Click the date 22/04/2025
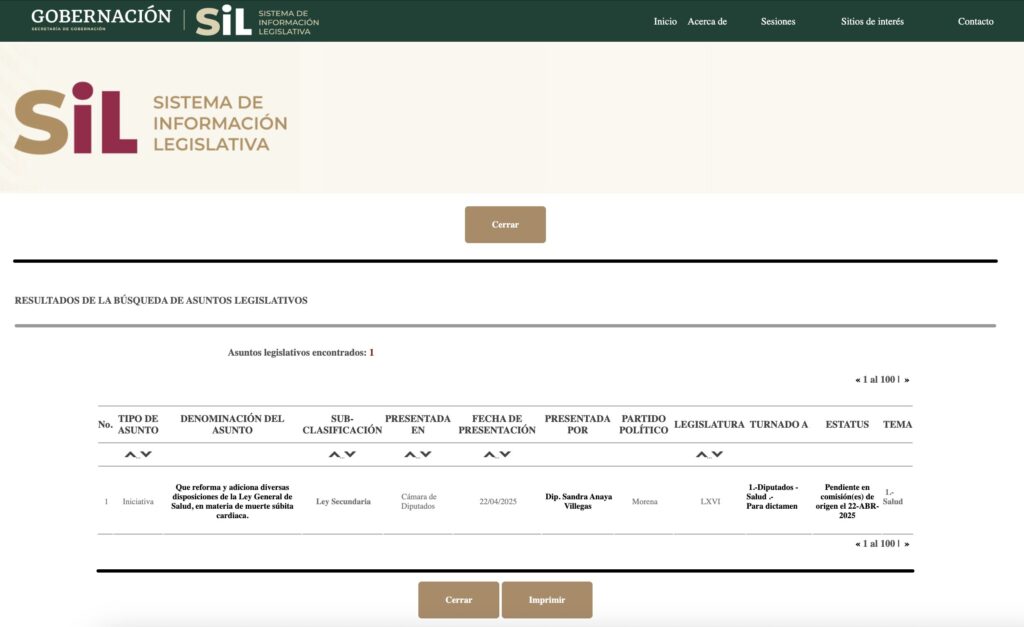 pyautogui.click(x=498, y=502)
